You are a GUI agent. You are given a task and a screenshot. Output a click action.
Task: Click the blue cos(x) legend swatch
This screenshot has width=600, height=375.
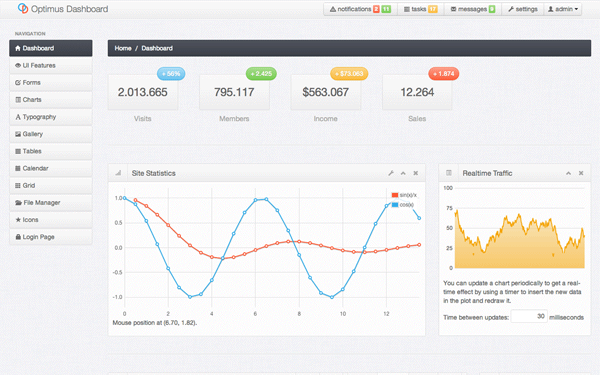[395, 205]
